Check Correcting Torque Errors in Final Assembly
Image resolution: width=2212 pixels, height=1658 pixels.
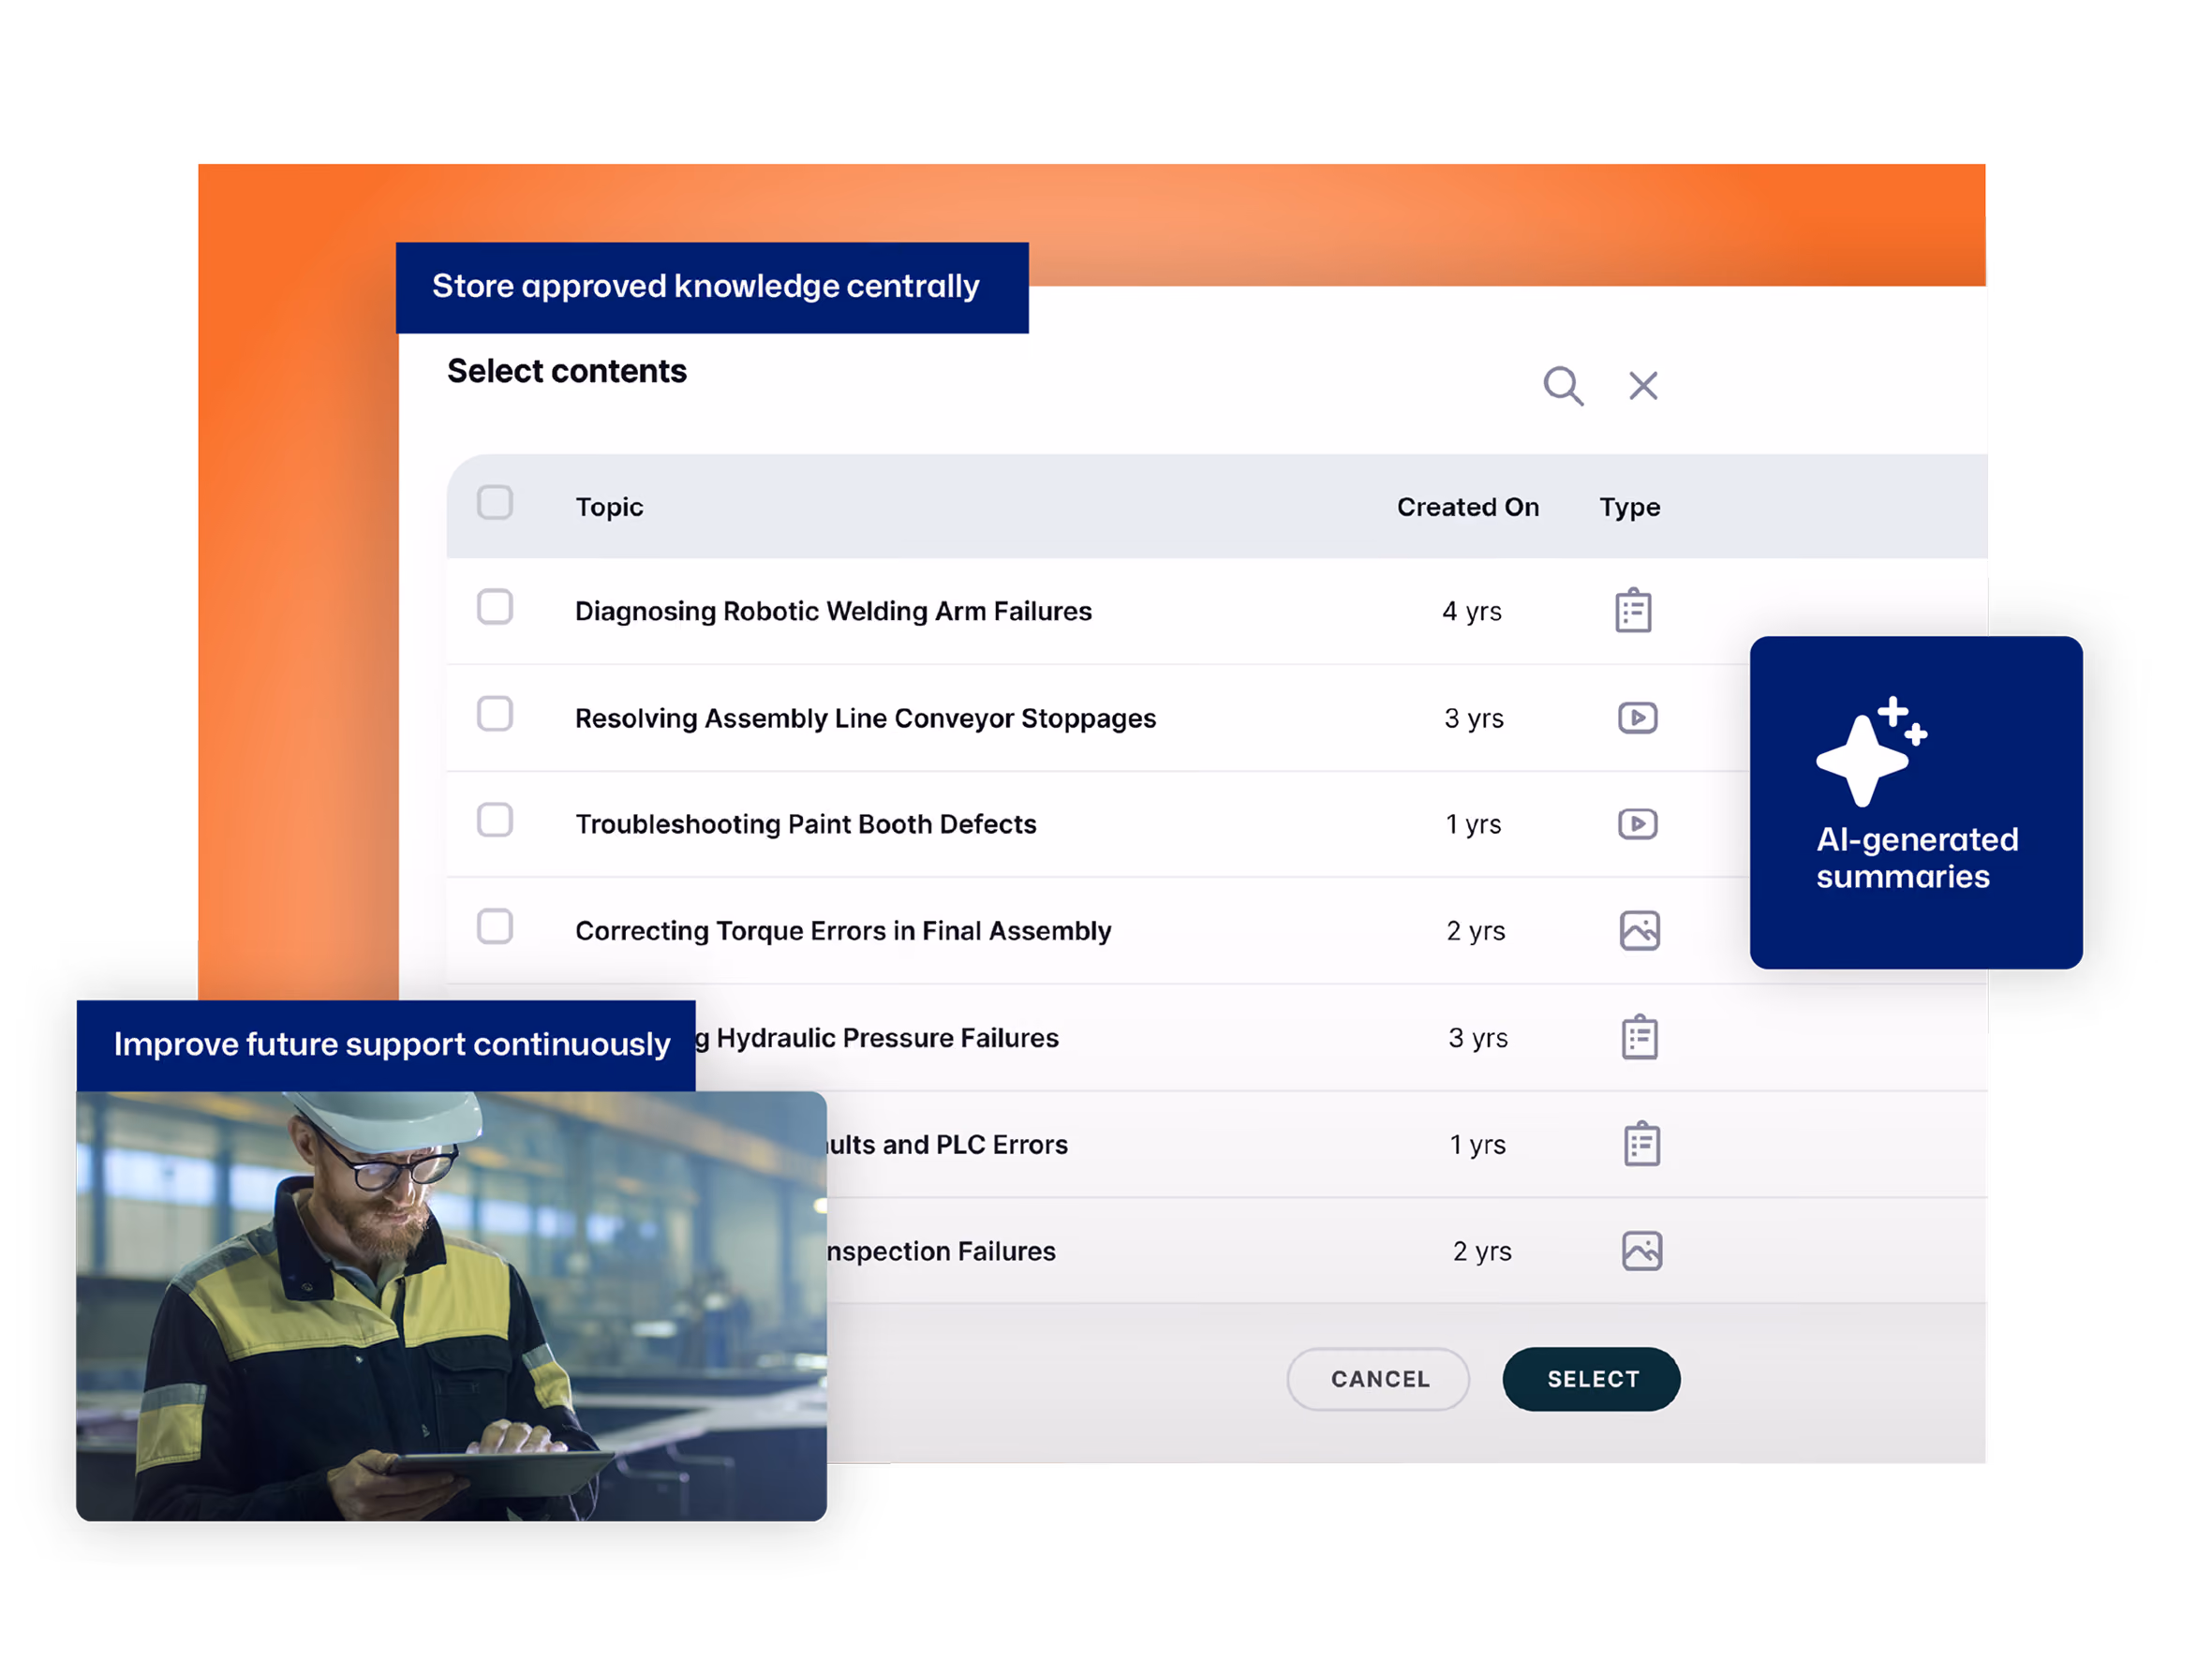[495, 927]
